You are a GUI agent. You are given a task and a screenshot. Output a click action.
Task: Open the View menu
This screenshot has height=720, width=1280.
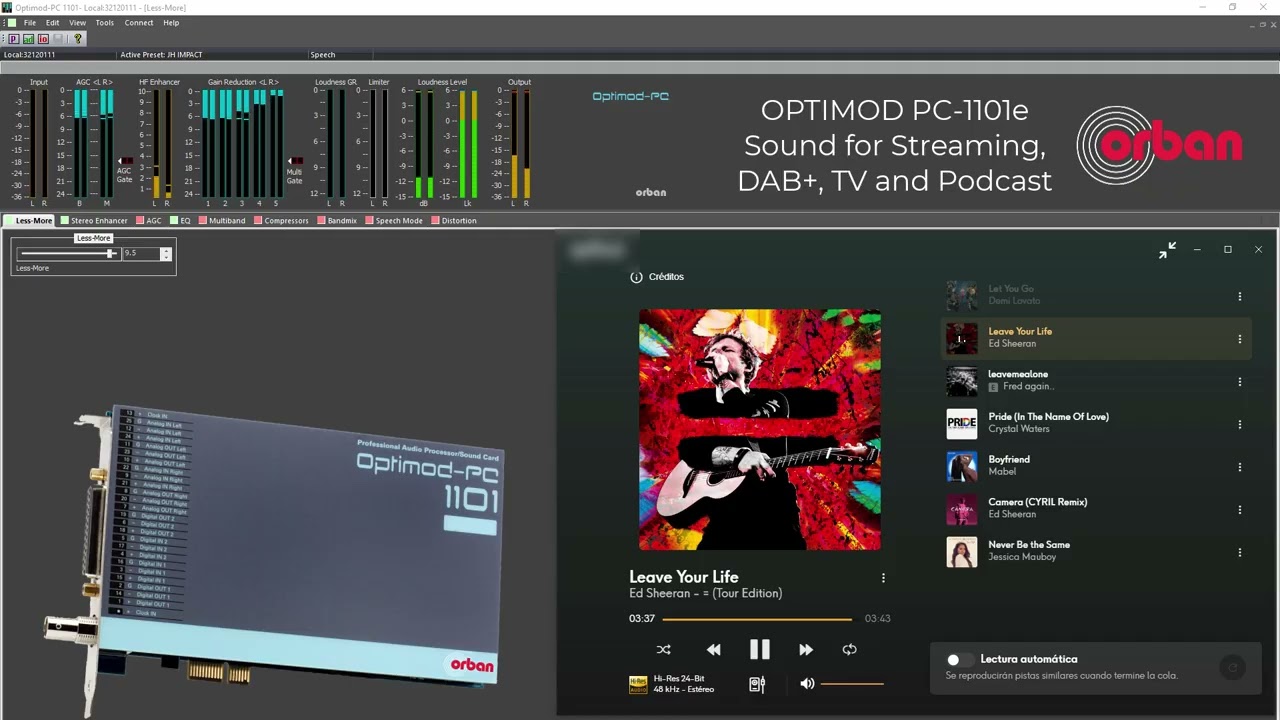[77, 23]
